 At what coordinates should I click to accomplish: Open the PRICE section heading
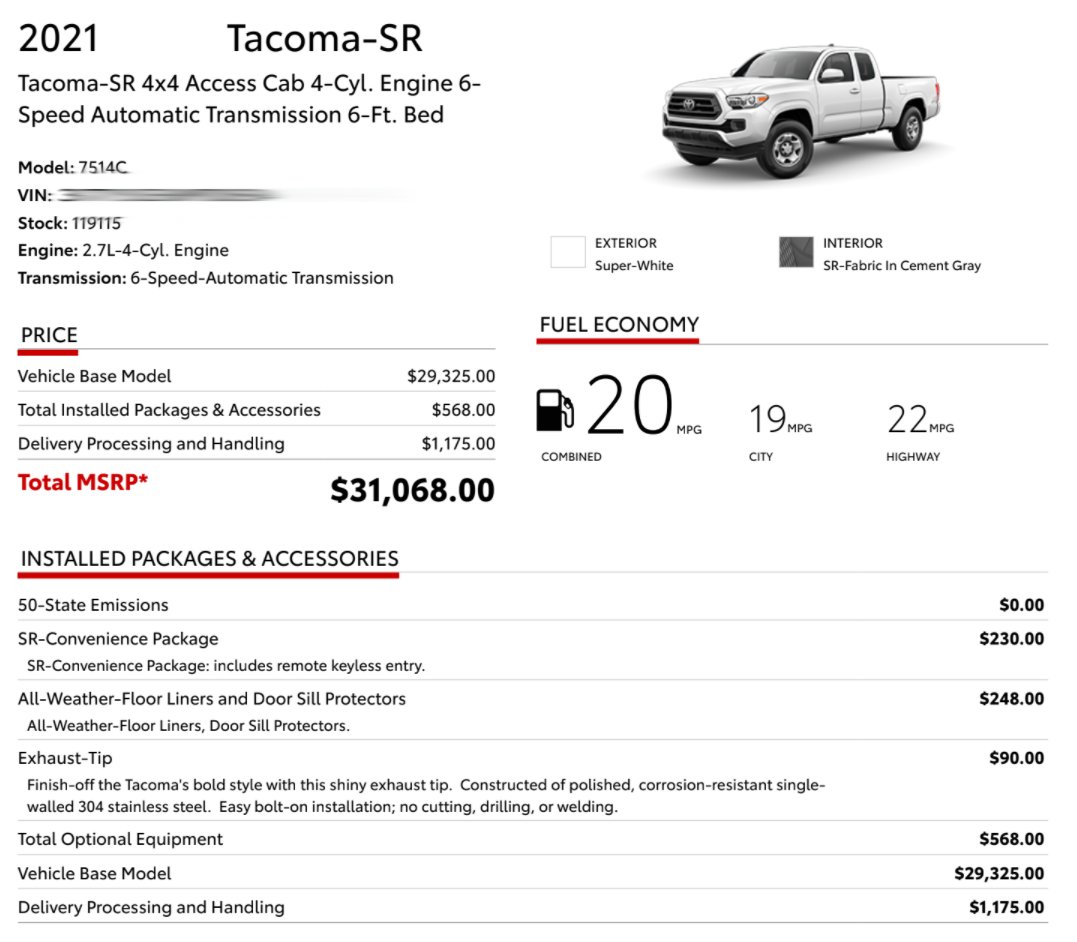(49, 335)
